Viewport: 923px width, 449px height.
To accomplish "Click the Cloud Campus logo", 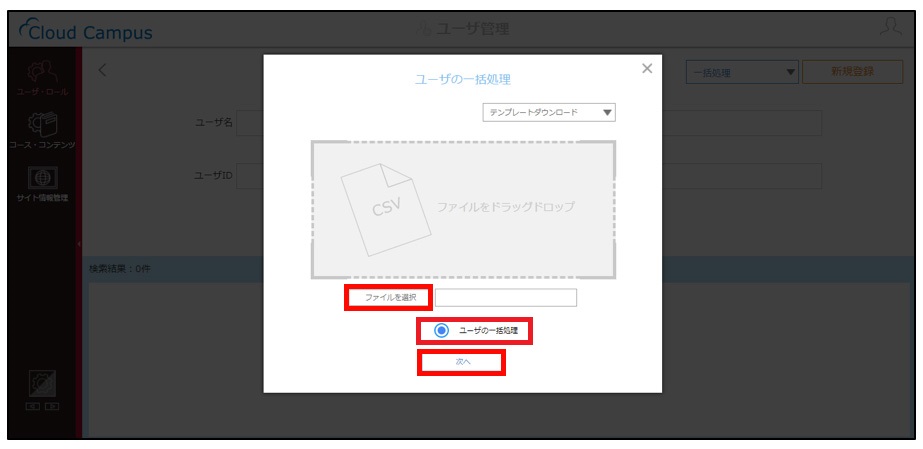I will (x=85, y=31).
